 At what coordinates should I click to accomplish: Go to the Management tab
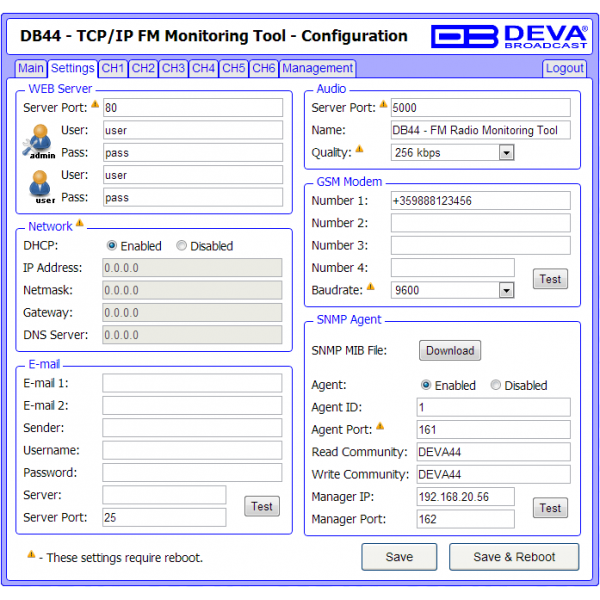(x=318, y=68)
